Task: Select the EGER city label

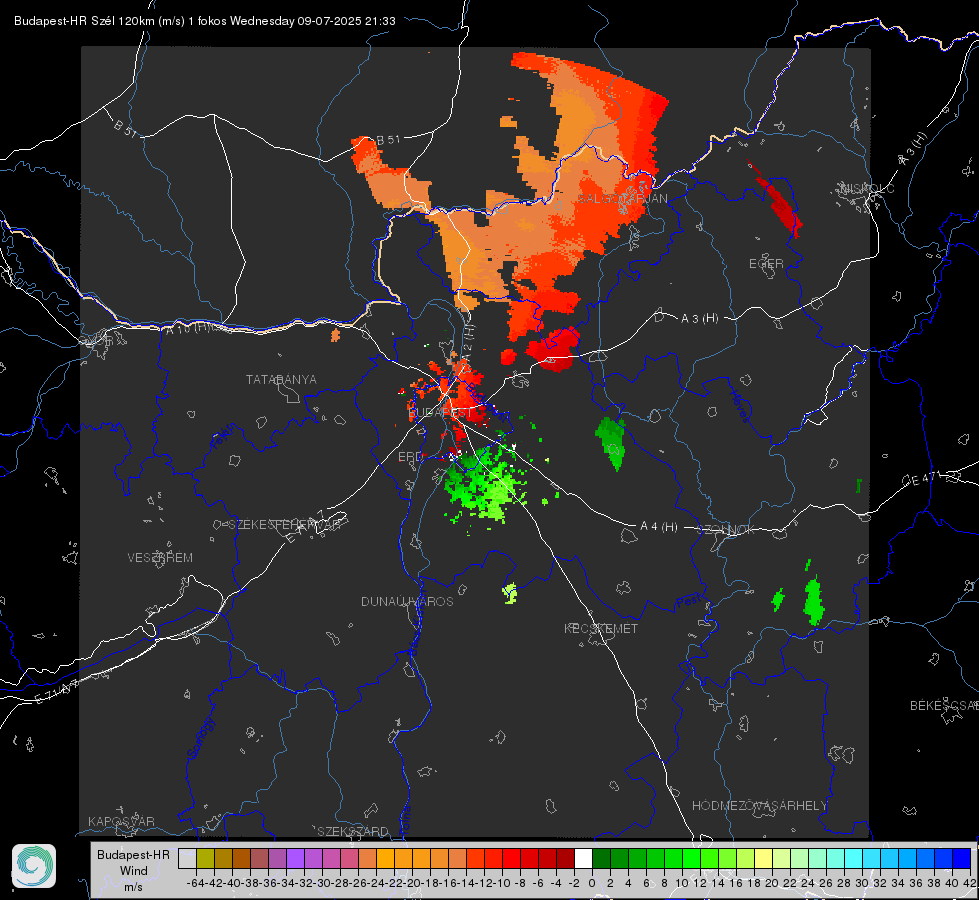Action: coord(766,264)
